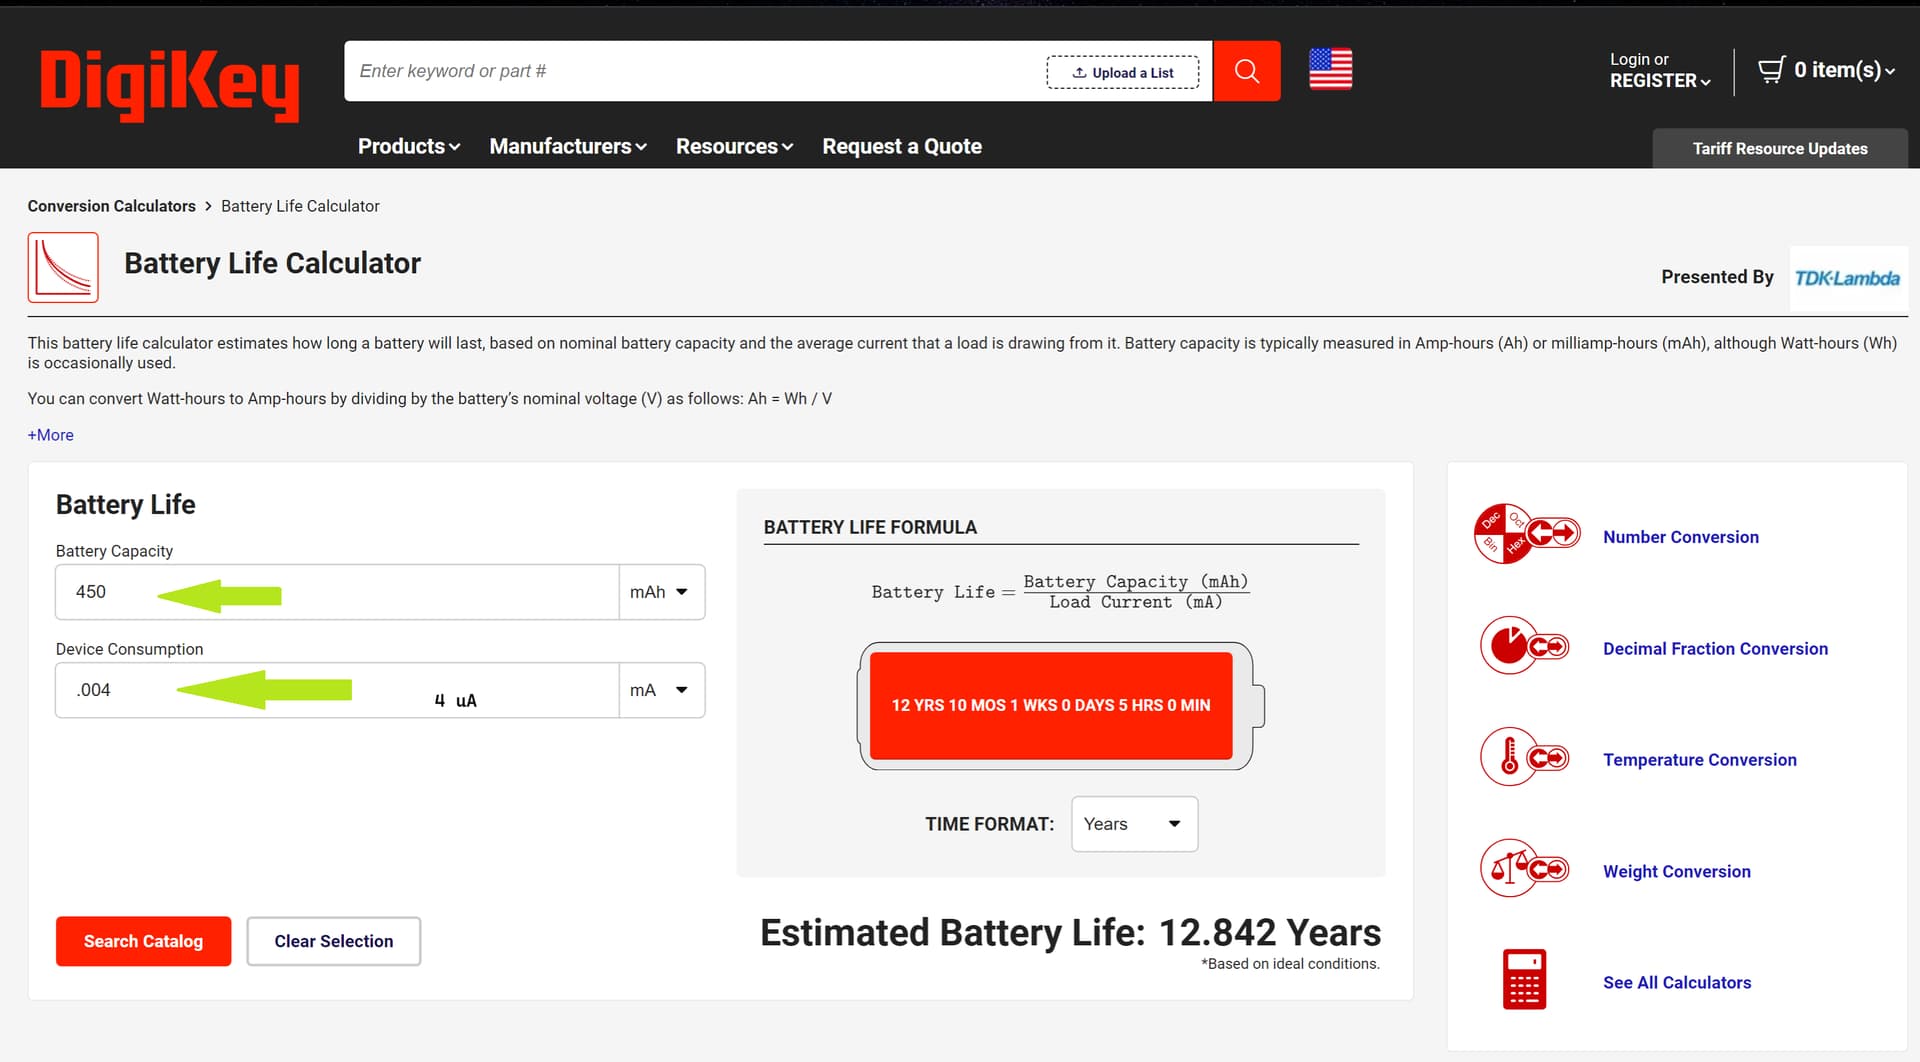
Task: Go to Conversion Calculators breadcrumb
Action: pos(112,206)
